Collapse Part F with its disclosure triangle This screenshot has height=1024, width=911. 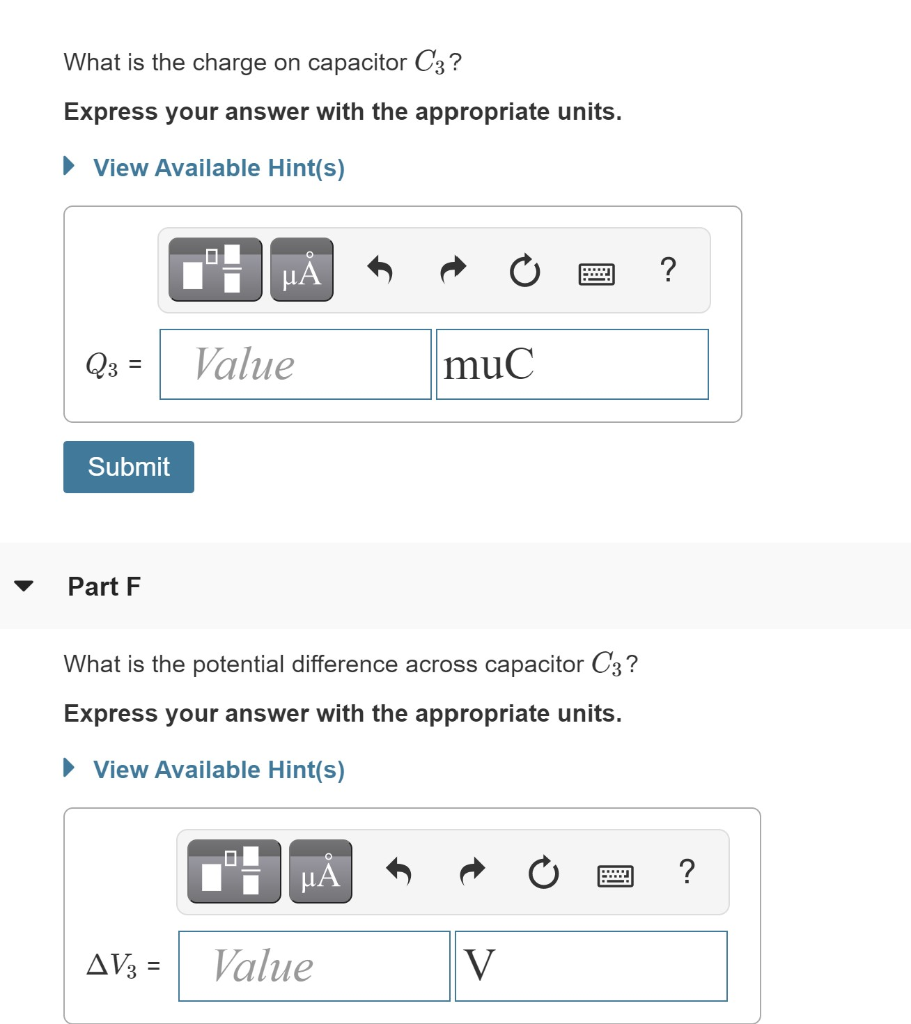point(26,586)
